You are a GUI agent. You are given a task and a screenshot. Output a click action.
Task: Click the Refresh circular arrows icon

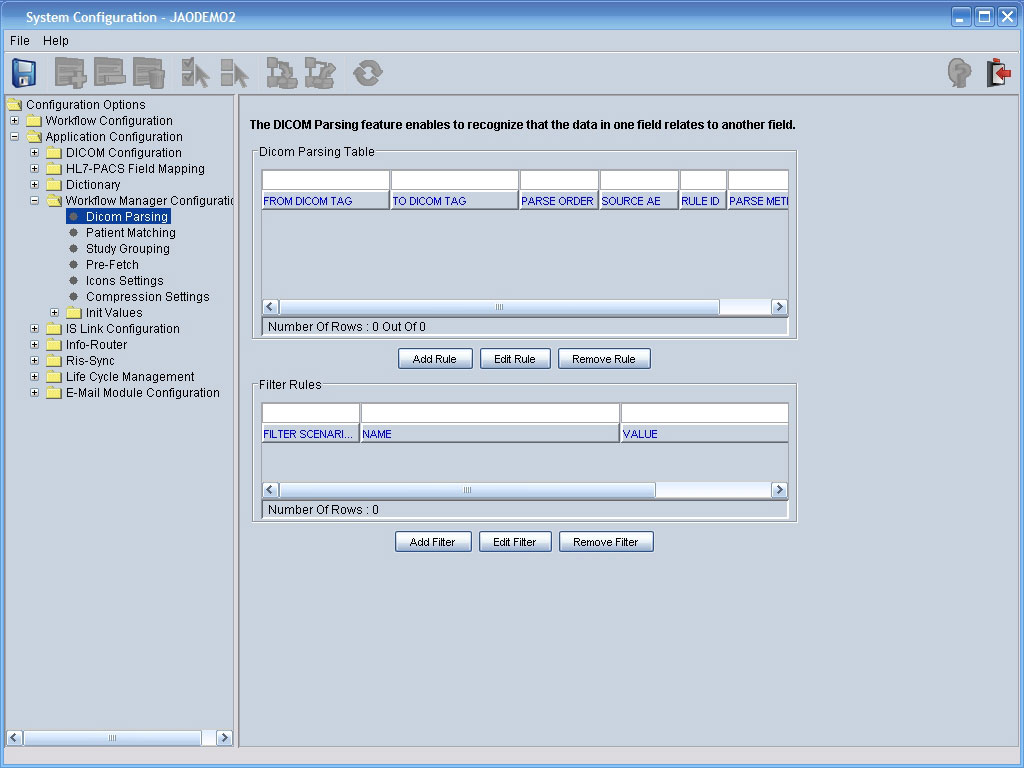pyautogui.click(x=368, y=72)
